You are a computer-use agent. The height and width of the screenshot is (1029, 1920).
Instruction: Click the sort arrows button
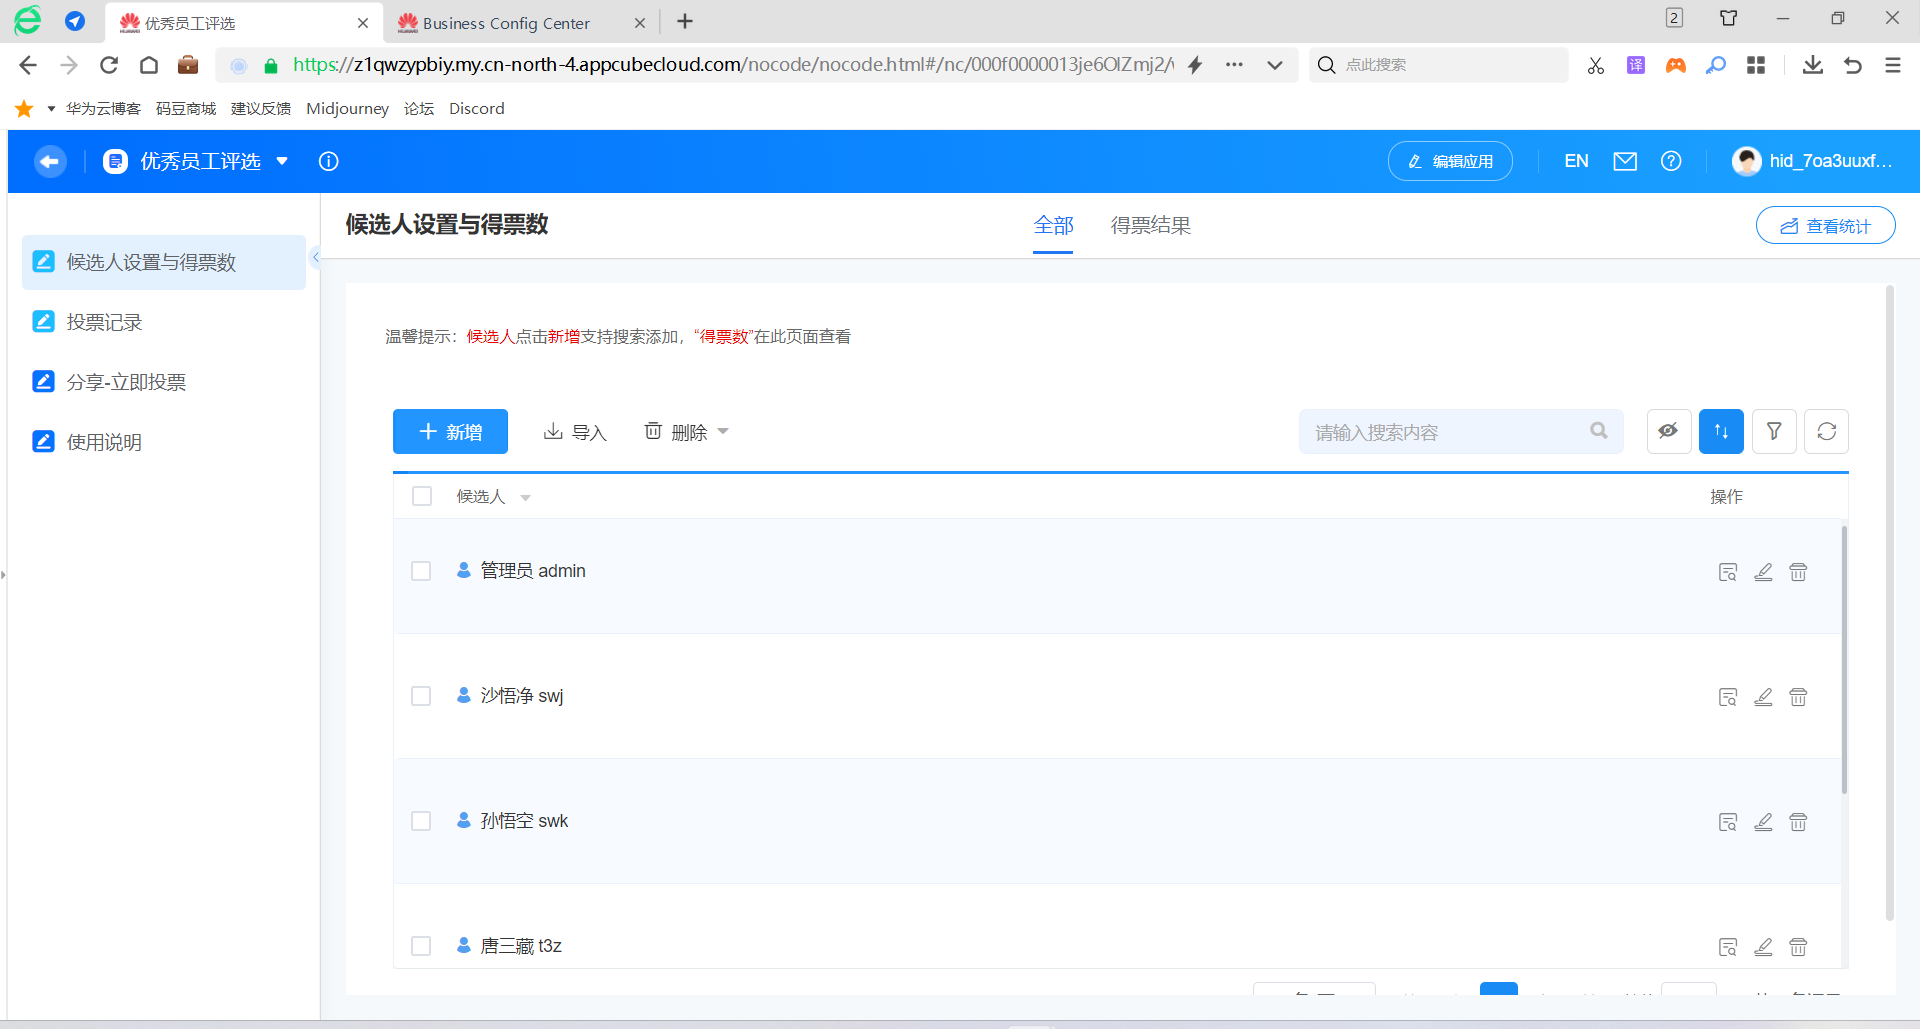(x=1721, y=431)
